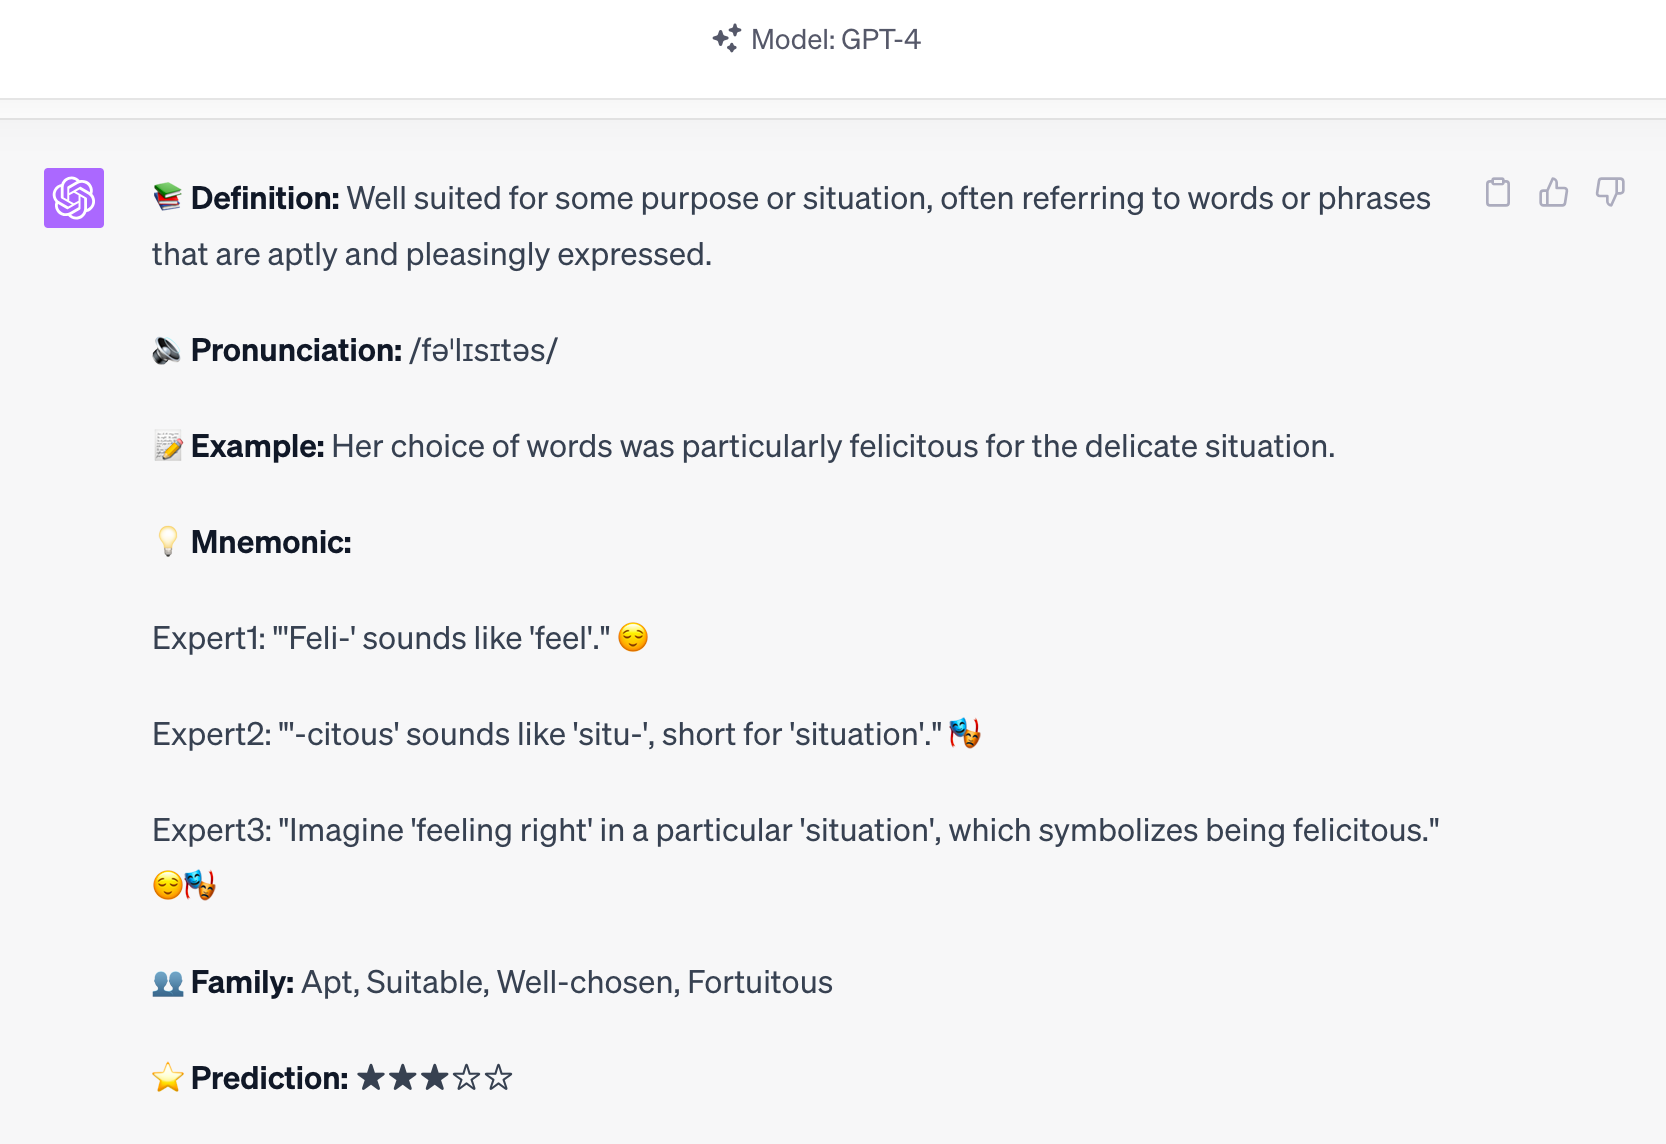Click the third filled prediction star
The image size is (1666, 1144).
(x=435, y=1078)
